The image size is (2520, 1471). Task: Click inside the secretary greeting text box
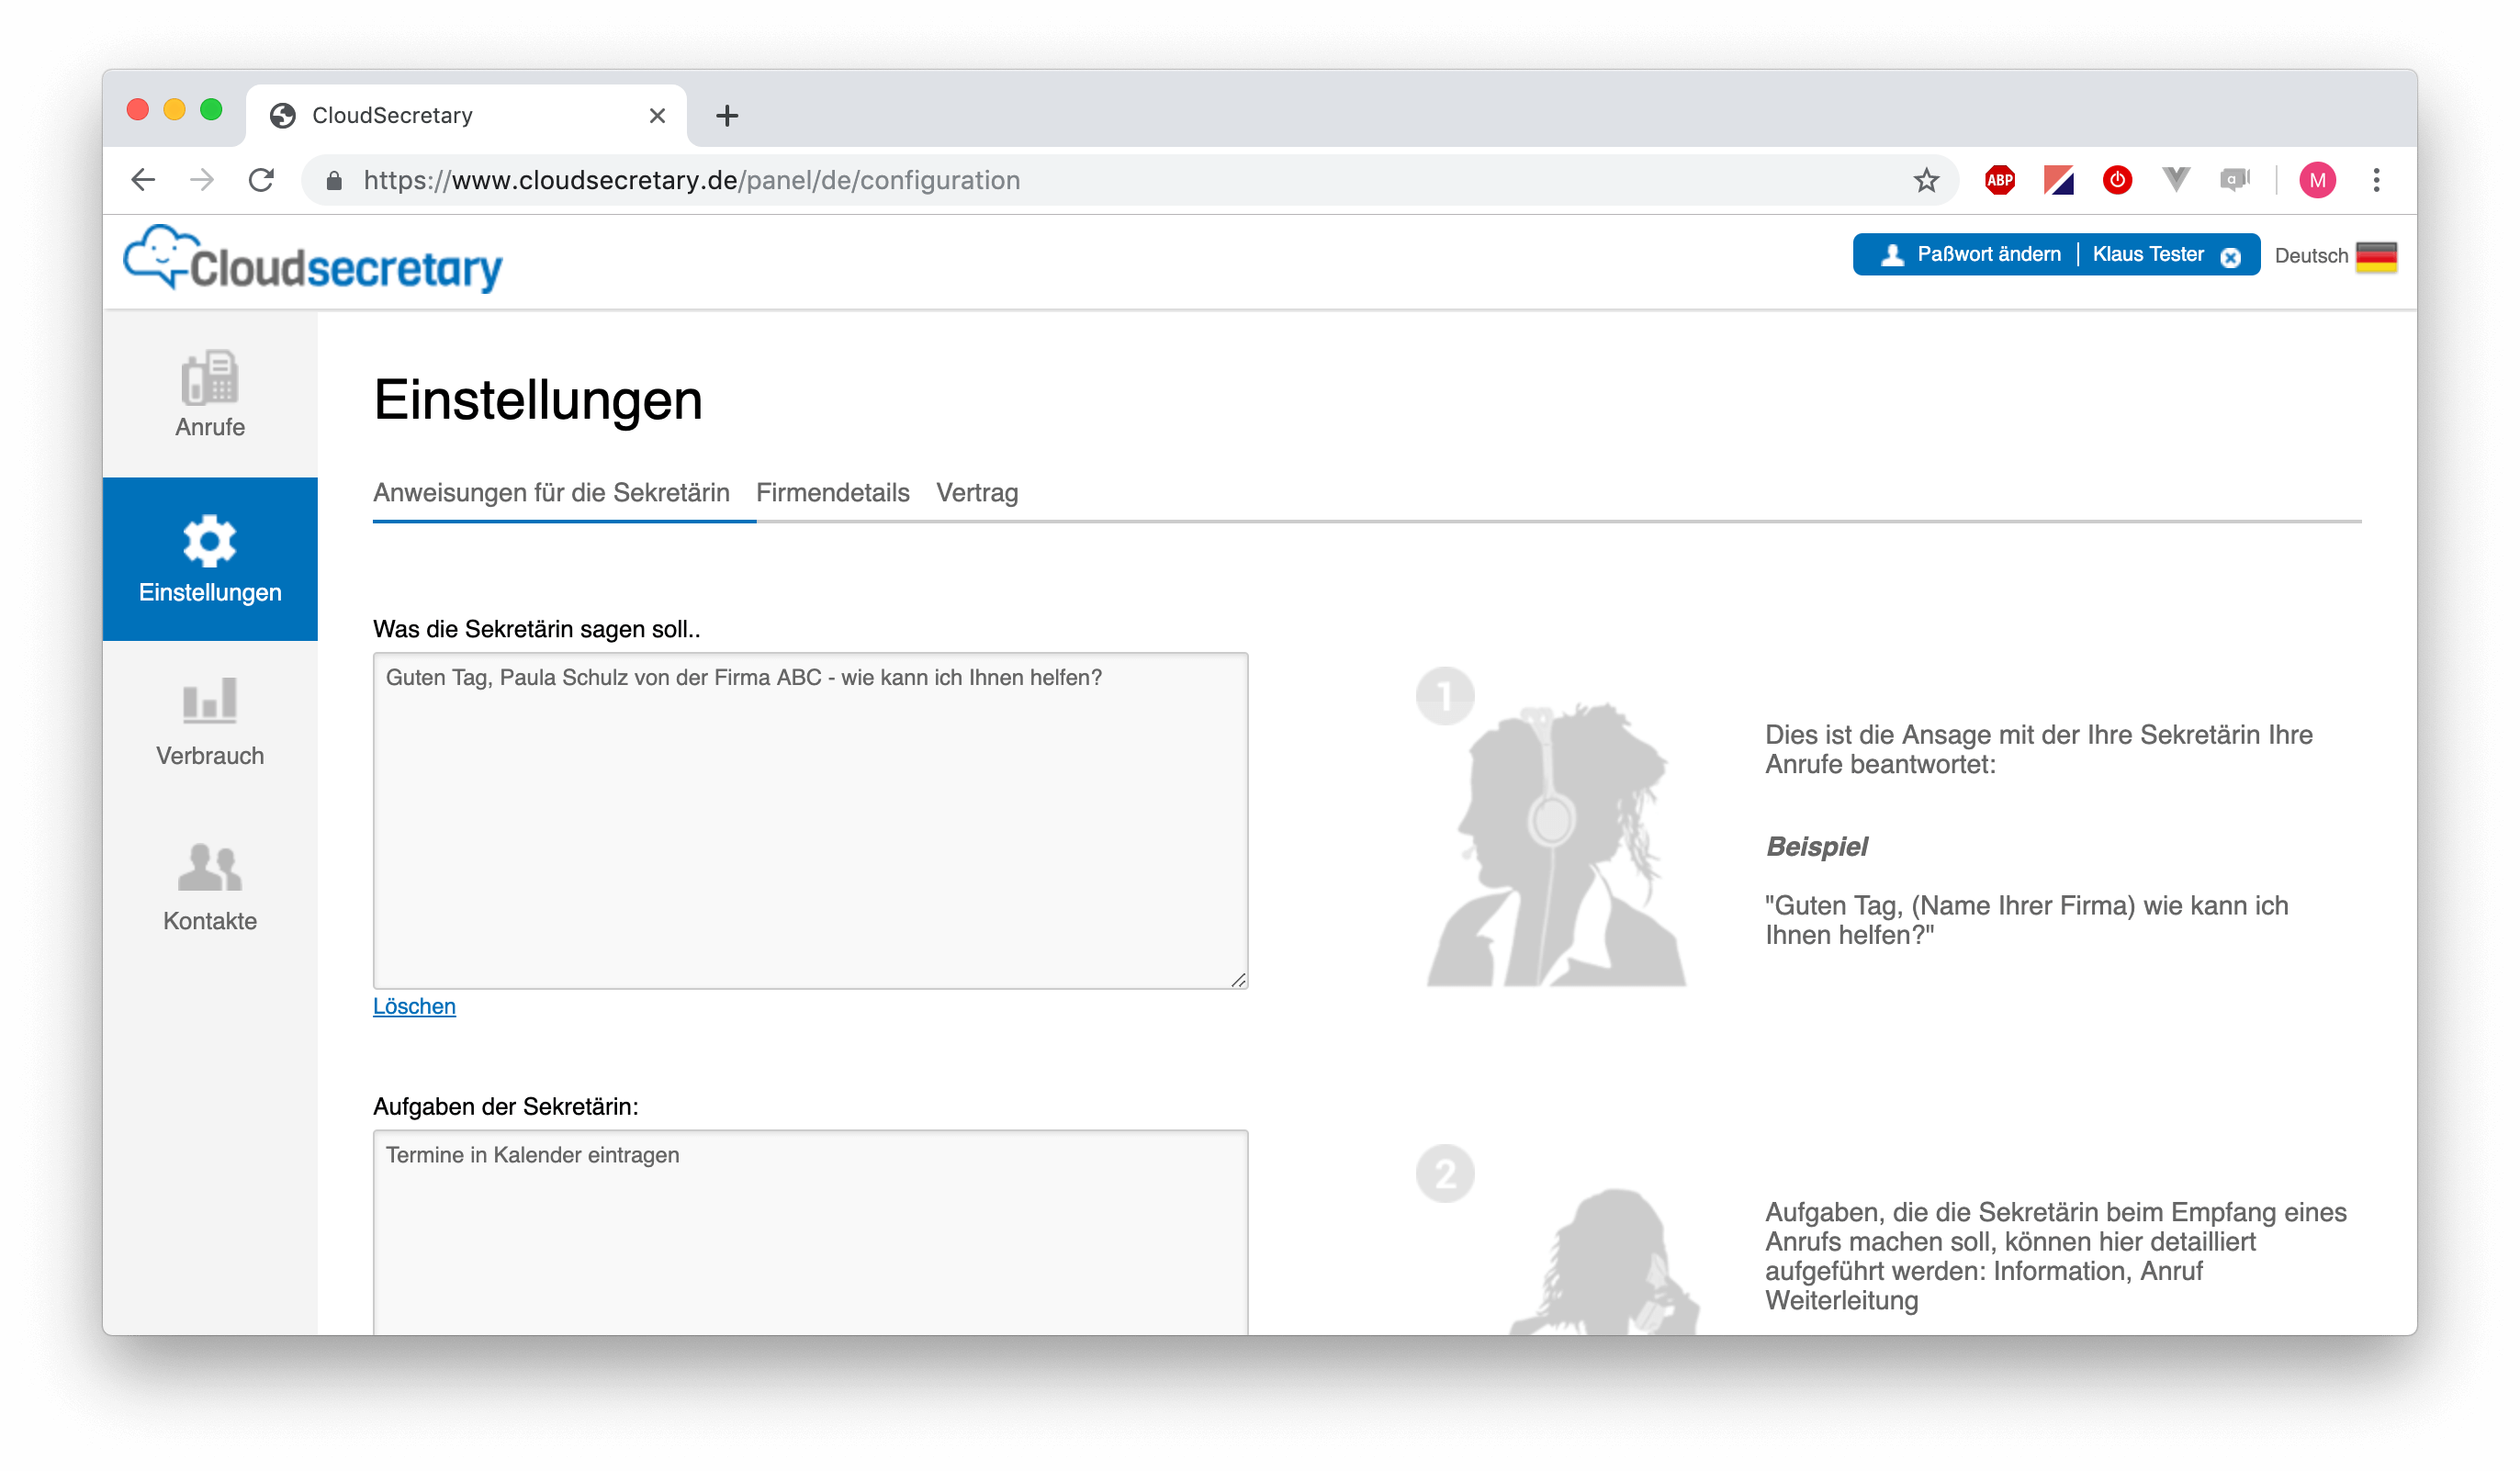[x=810, y=820]
